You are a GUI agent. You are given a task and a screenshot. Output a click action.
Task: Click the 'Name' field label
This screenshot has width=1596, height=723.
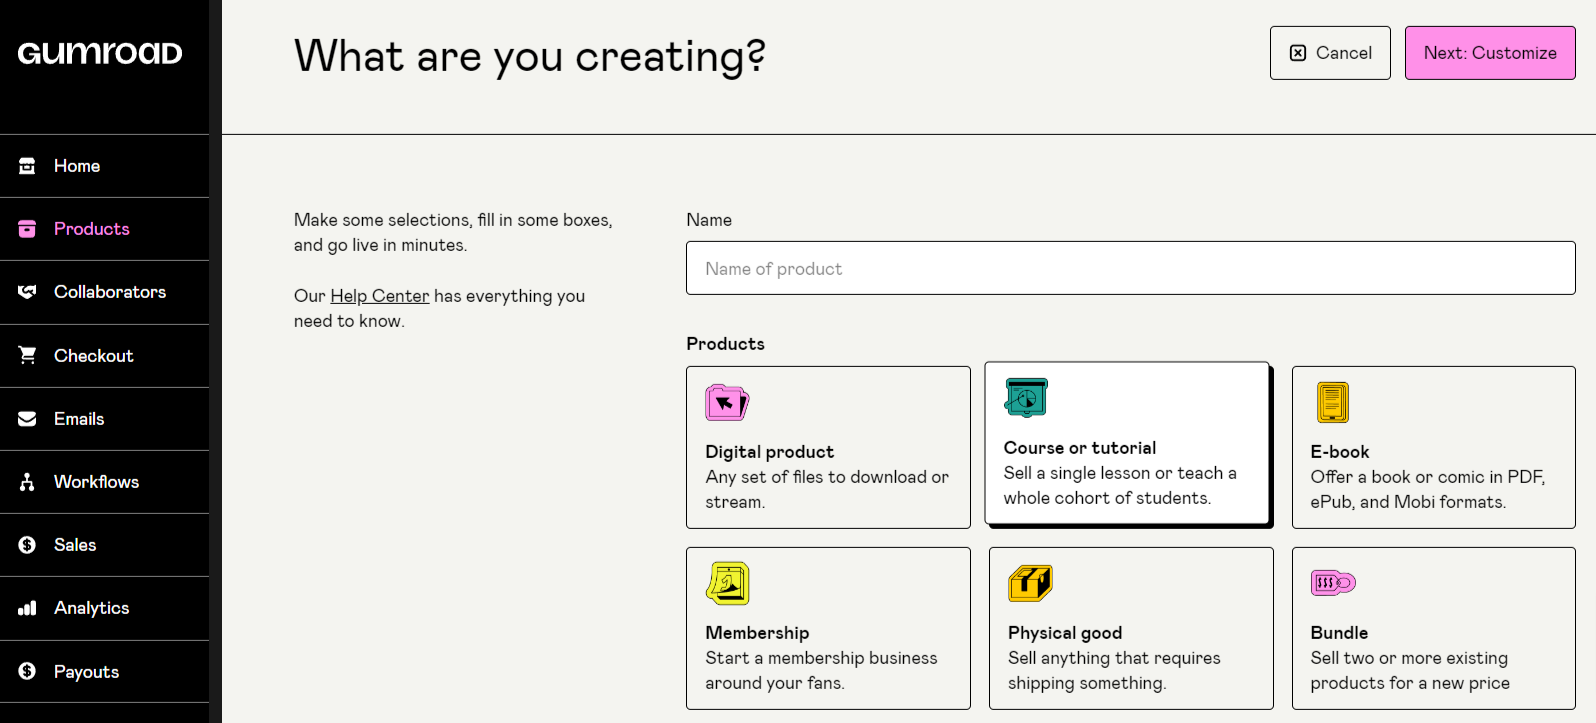point(709,220)
